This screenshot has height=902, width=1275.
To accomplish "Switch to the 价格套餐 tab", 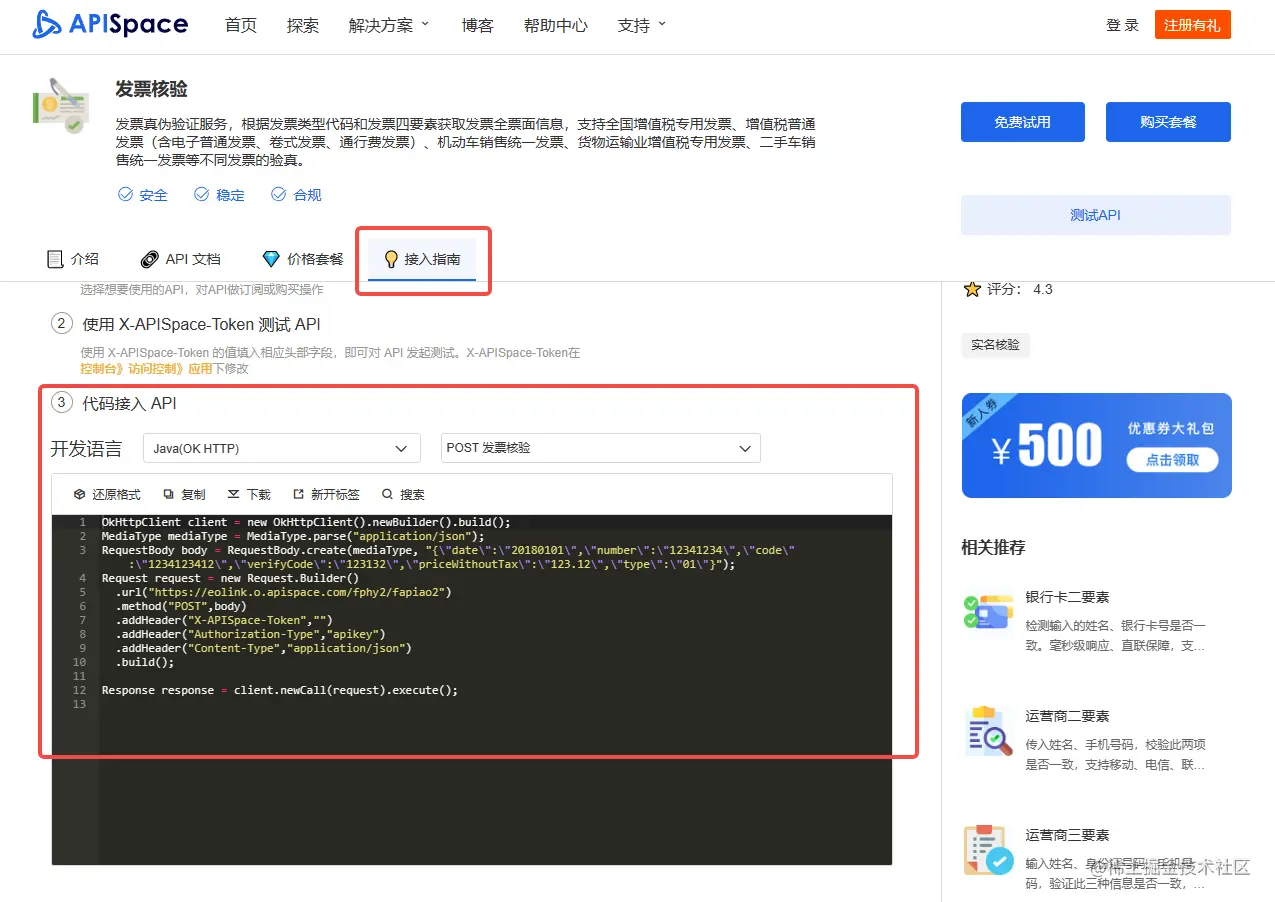I will click(302, 259).
